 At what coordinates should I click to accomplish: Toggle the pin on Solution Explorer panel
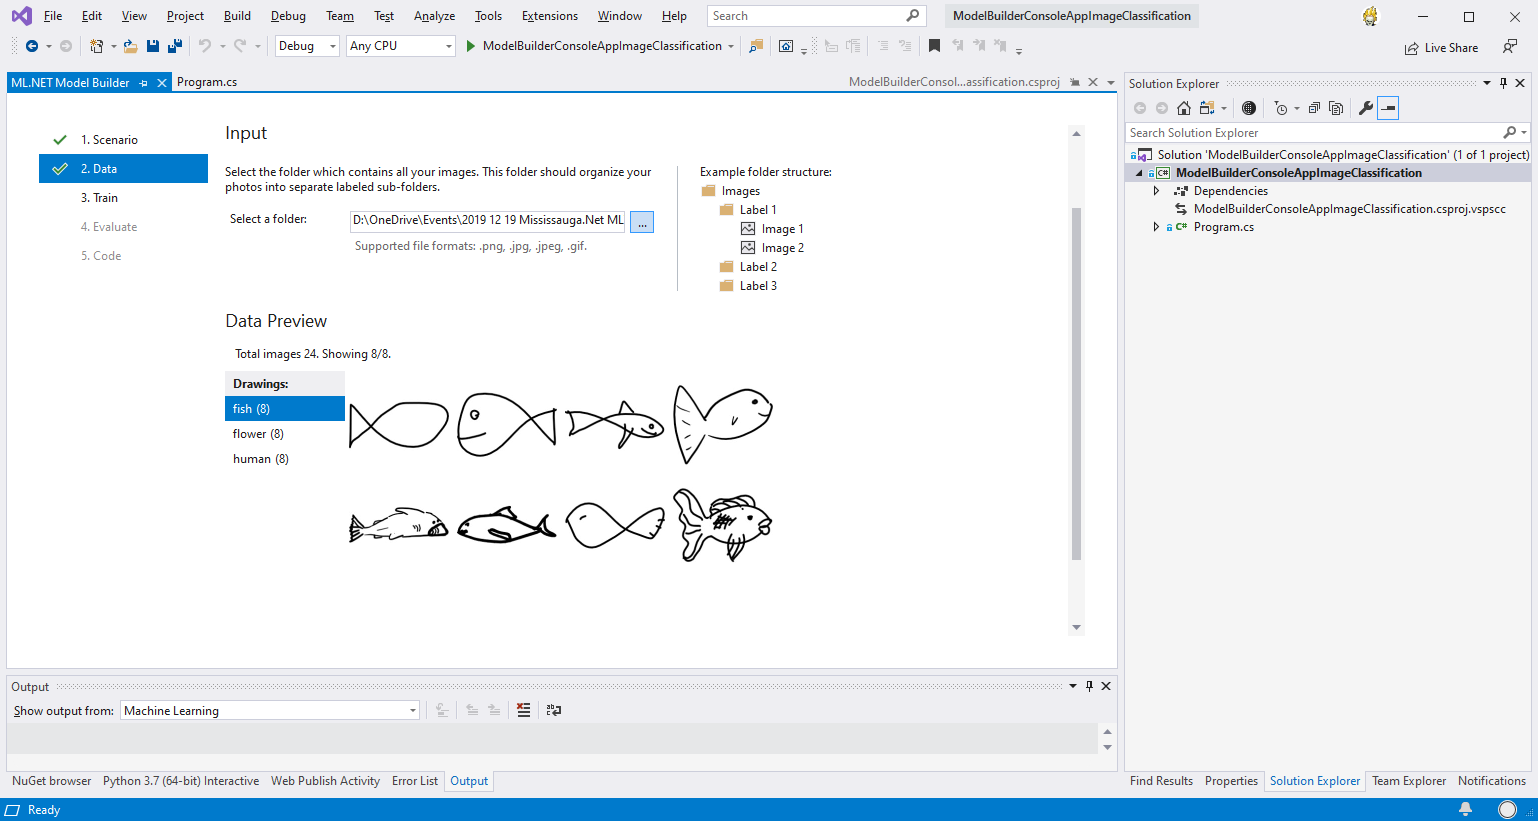[x=1503, y=83]
